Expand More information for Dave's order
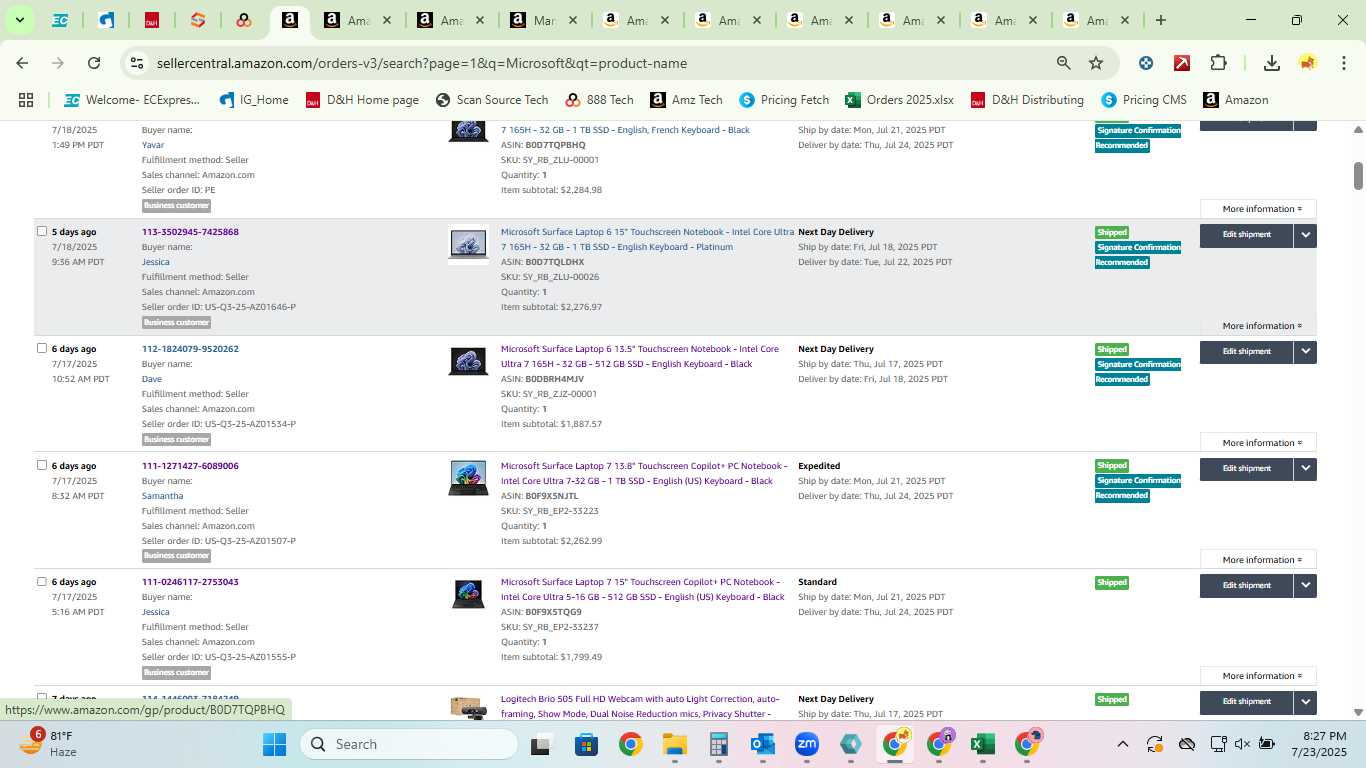Image resolution: width=1366 pixels, height=768 pixels. (x=1258, y=443)
